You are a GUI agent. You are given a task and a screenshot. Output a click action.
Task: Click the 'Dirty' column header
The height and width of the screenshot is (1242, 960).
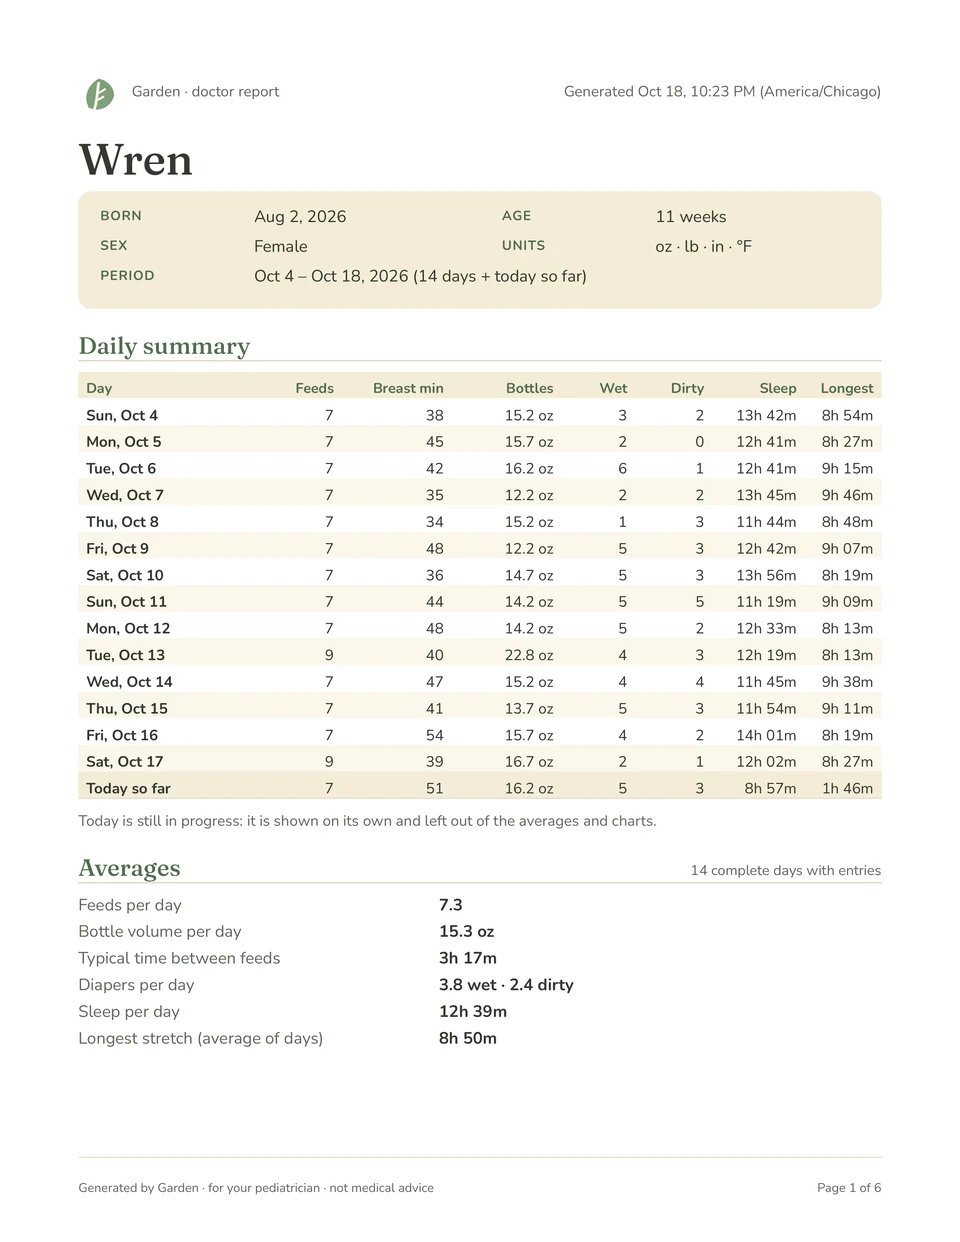[687, 388]
